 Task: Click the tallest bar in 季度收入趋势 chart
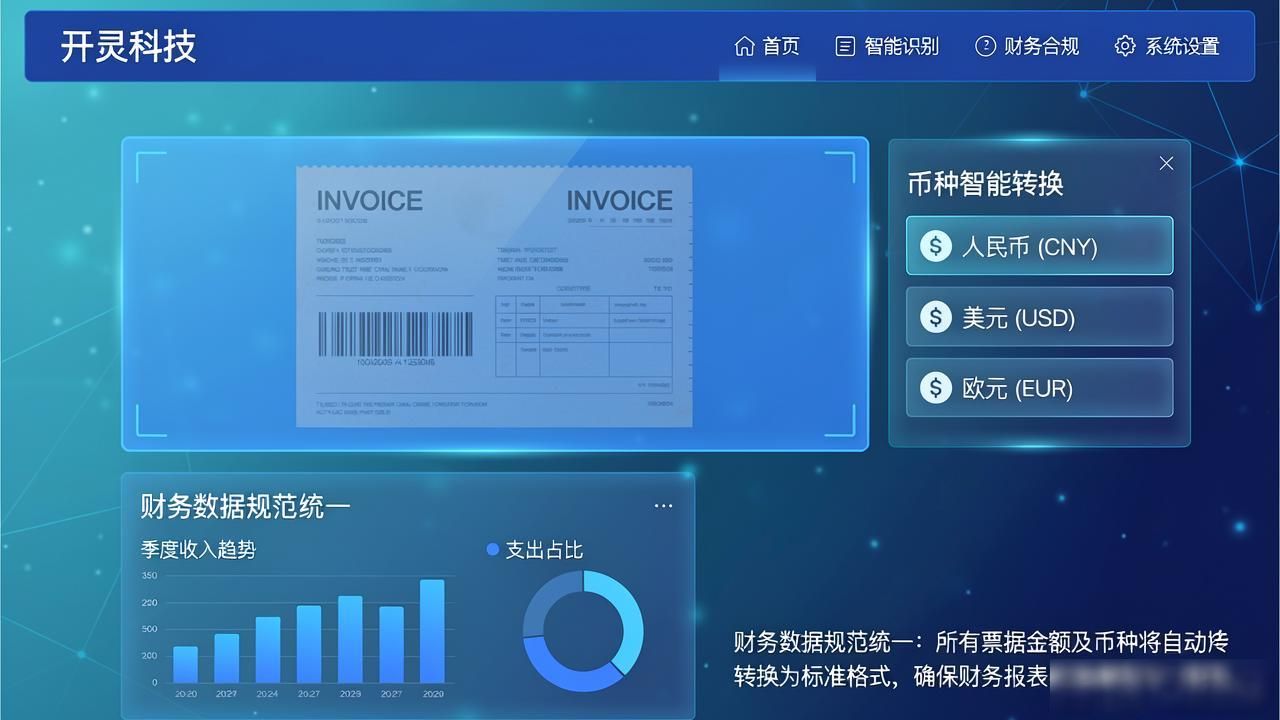click(x=432, y=631)
